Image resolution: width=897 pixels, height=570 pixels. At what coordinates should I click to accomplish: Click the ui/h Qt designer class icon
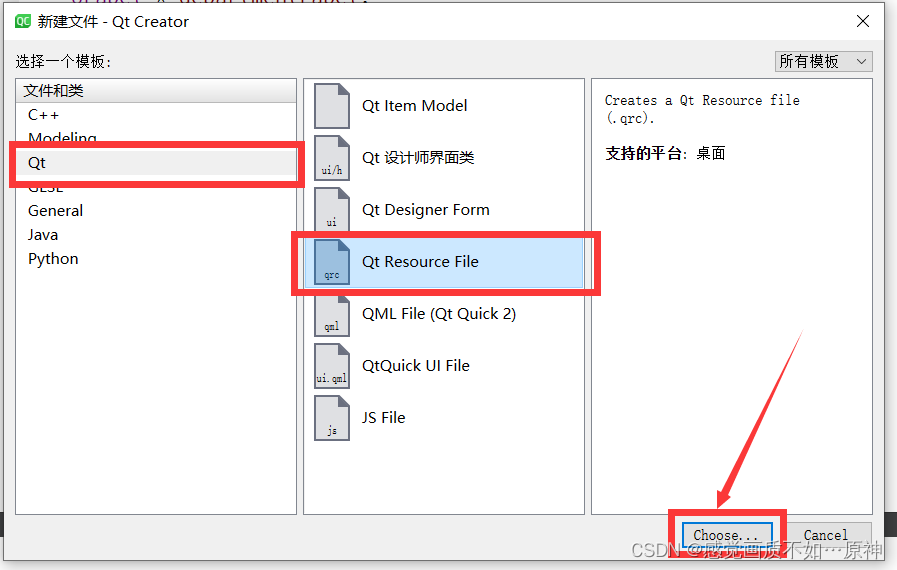332,158
